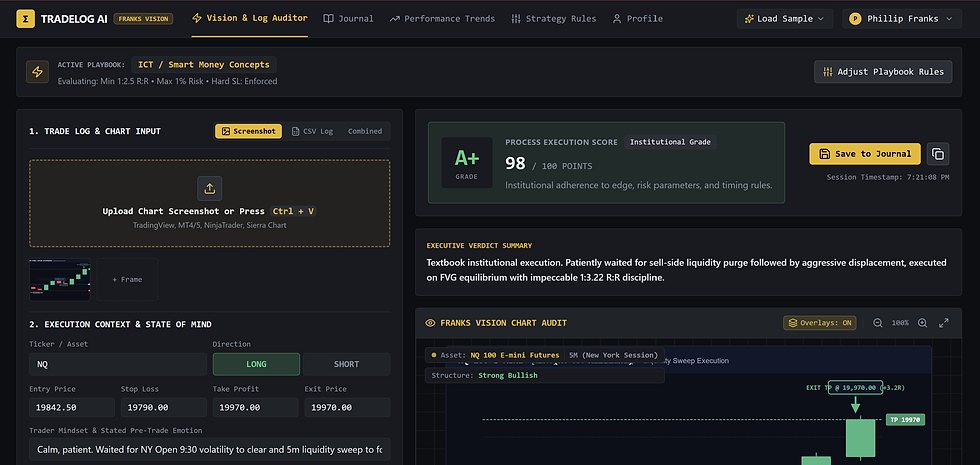Zoom in the chart with the plus magnifier
Viewport: 980px width, 465px height.
[922, 323]
